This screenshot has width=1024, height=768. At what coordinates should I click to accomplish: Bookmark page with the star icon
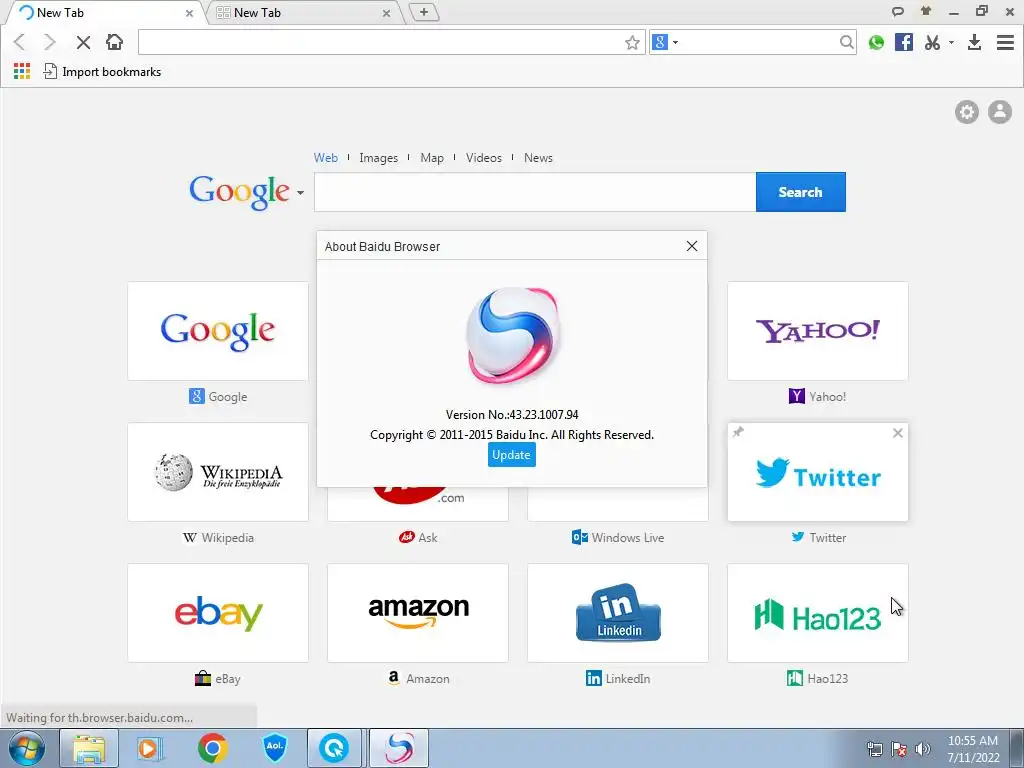(x=632, y=42)
